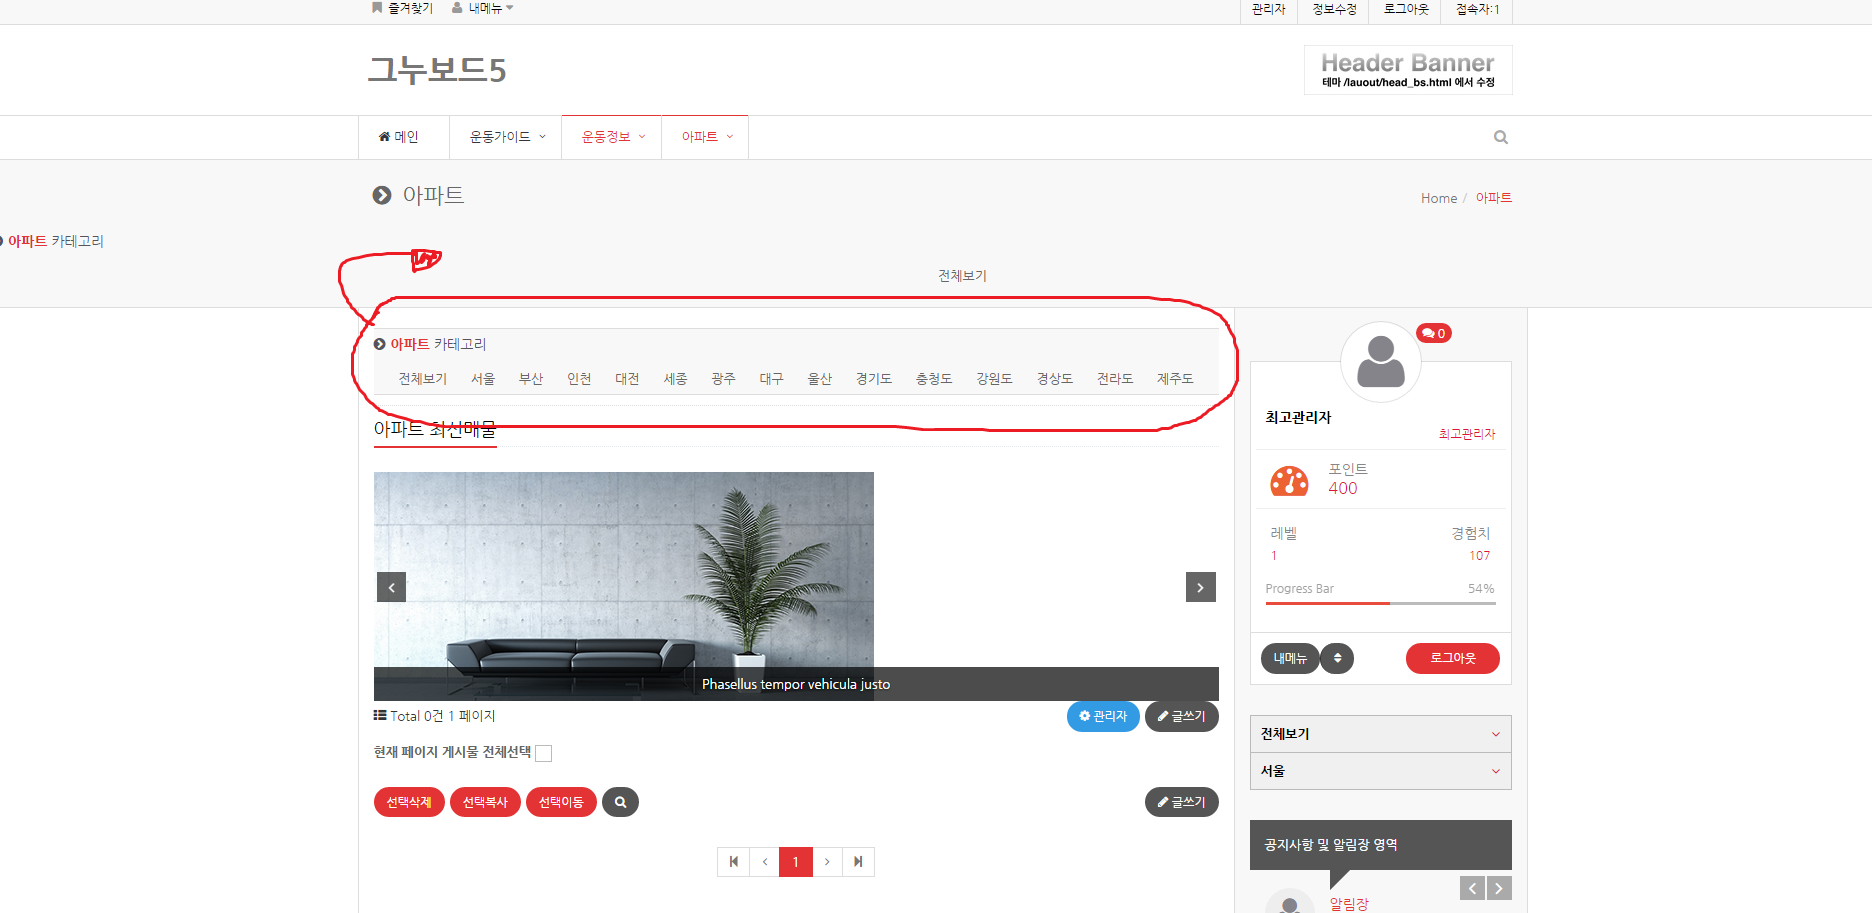This screenshot has width=1872, height=913.
Task: Click the 즐겨찾기 bookmark link
Action: pos(402,8)
